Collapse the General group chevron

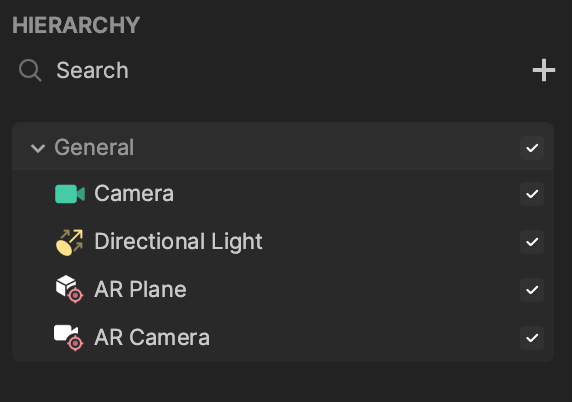[x=38, y=148]
